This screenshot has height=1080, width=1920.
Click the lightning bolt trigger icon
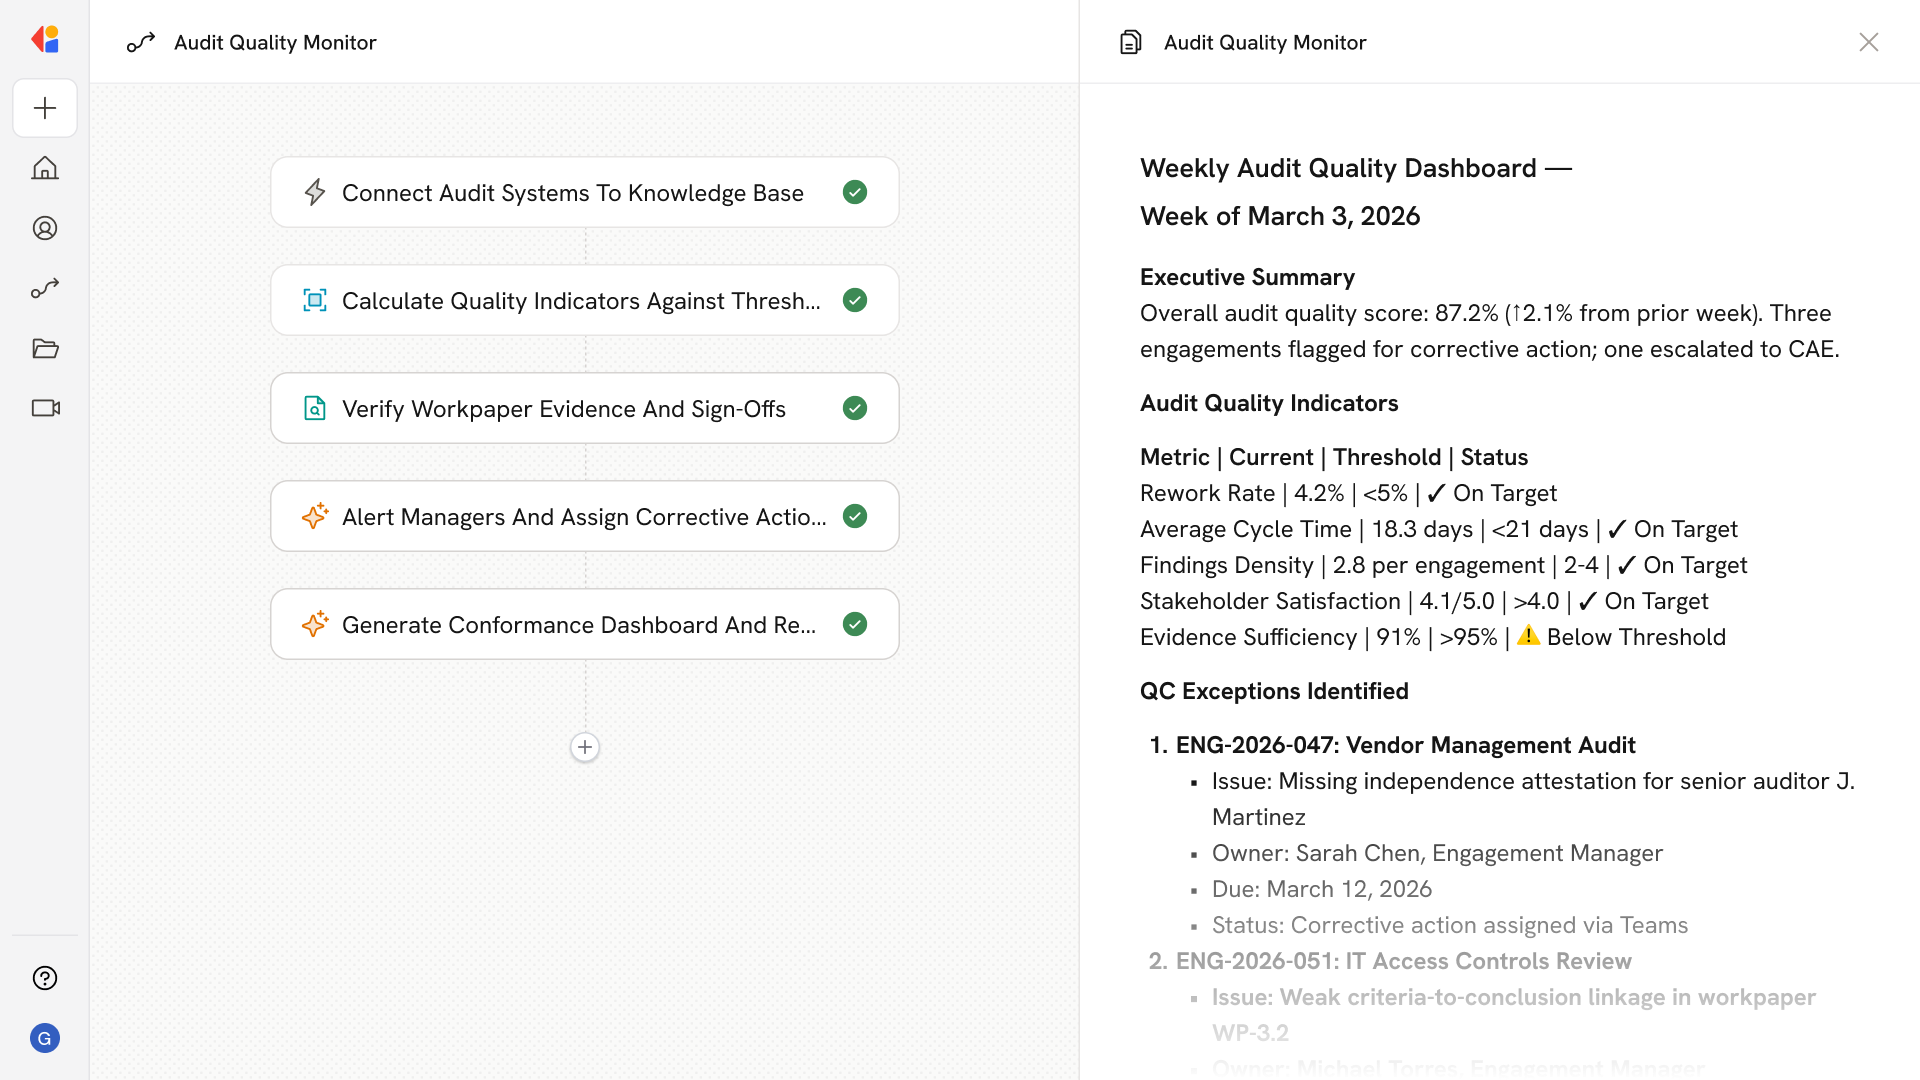(x=315, y=192)
